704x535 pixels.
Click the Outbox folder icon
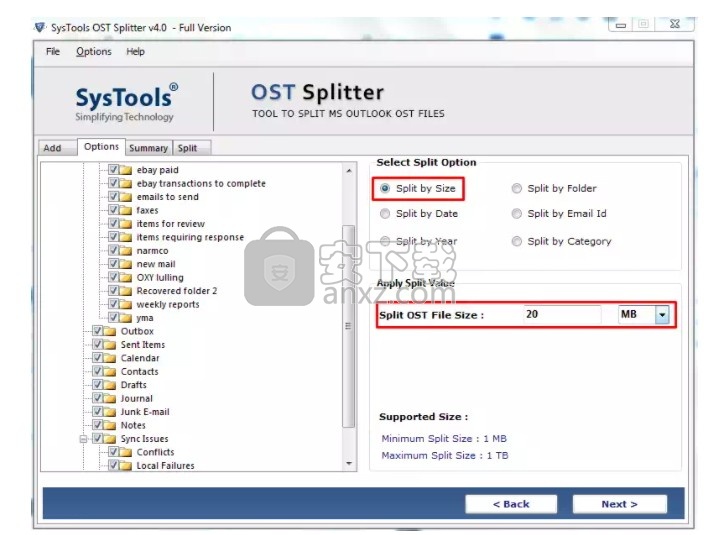coord(110,331)
